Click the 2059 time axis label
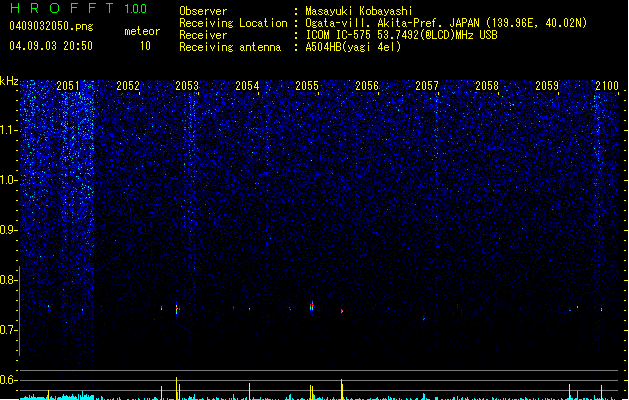 pyautogui.click(x=547, y=86)
